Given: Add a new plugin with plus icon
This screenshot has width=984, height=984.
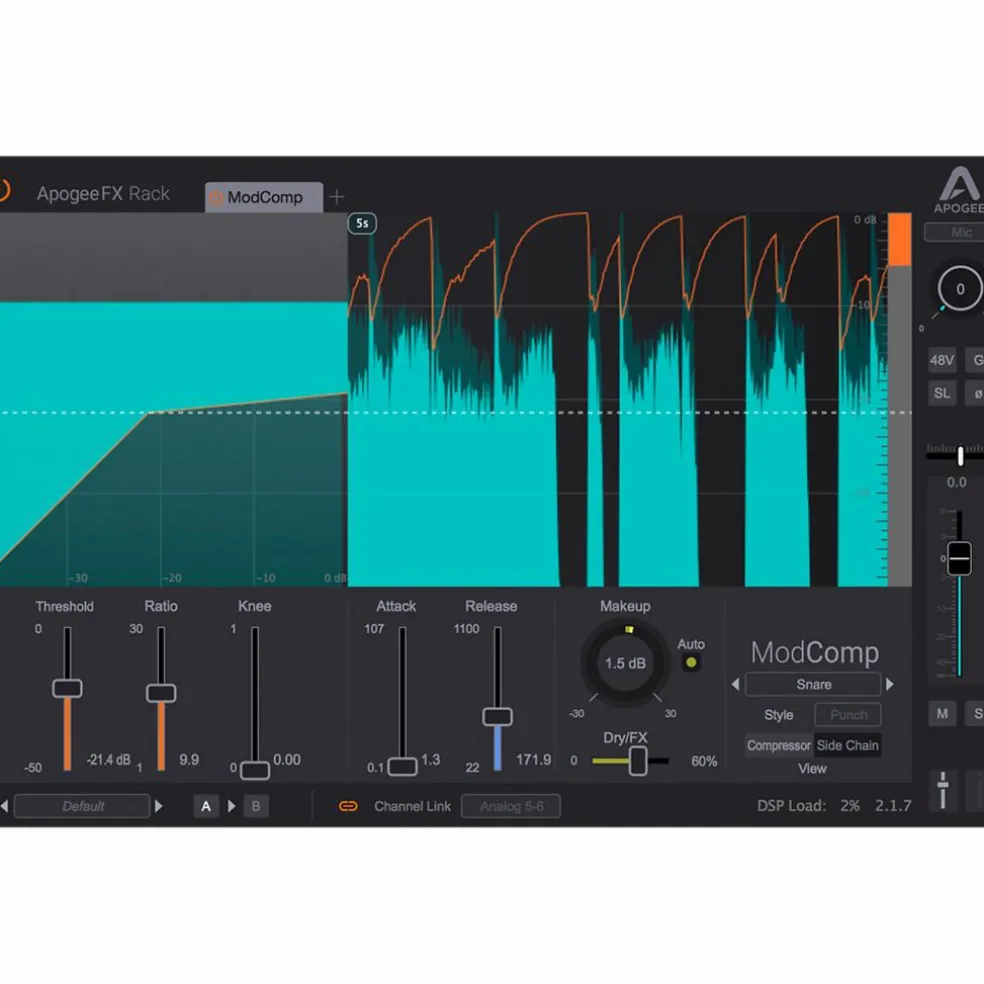Looking at the screenshot, I should 337,197.
